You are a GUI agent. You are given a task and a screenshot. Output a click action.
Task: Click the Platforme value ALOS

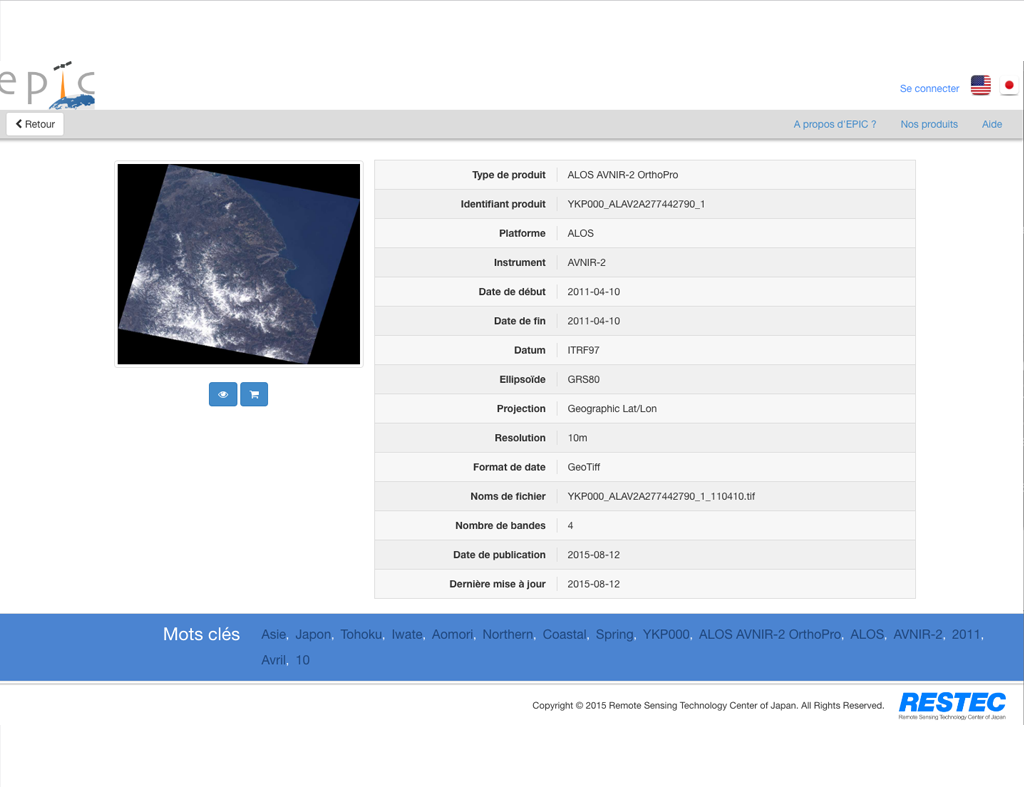click(581, 233)
